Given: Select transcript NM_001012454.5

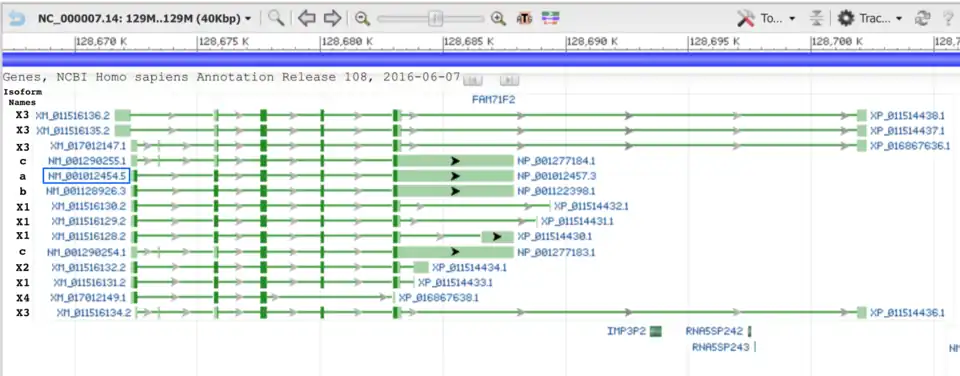Looking at the screenshot, I should coord(86,176).
